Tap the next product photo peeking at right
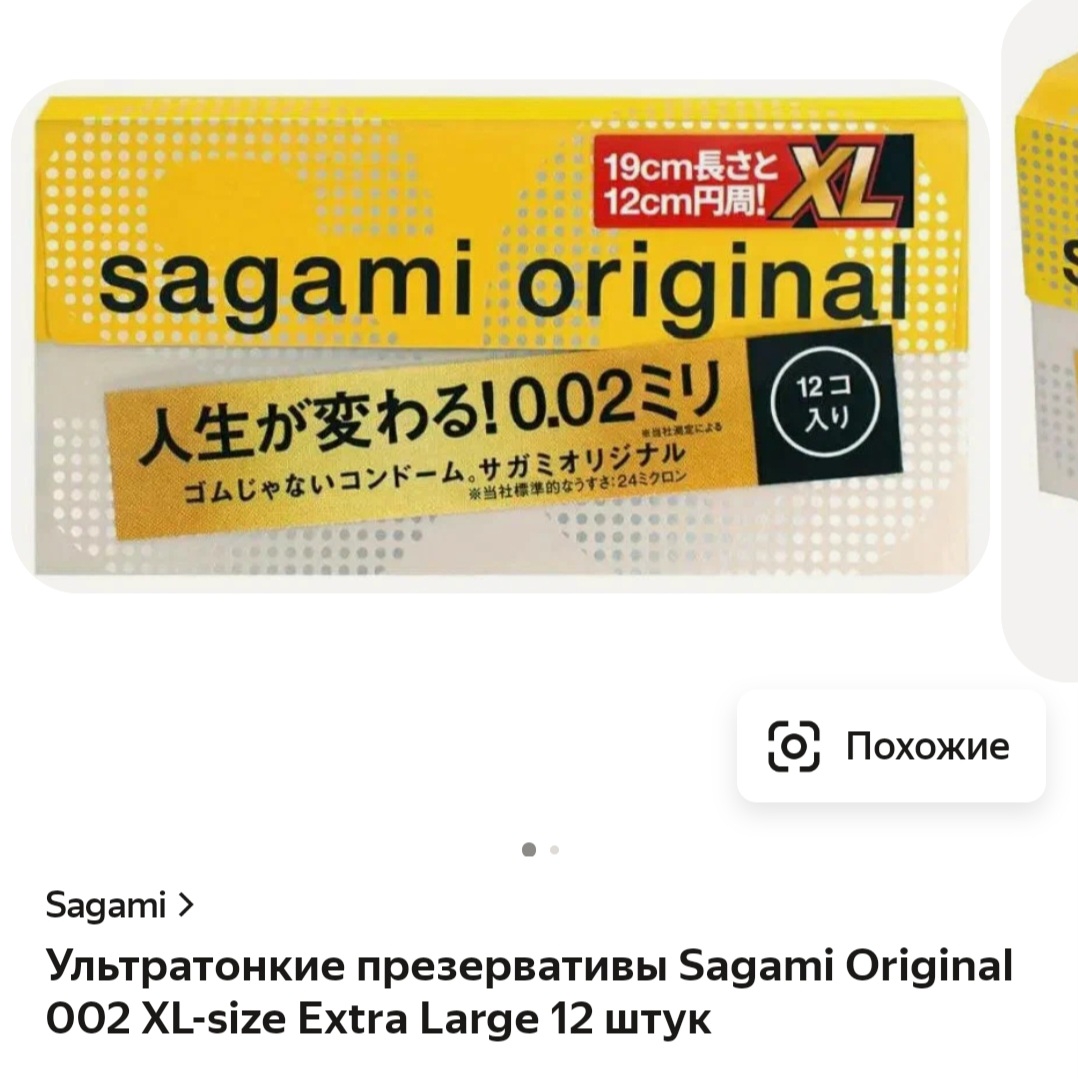 1040,337
